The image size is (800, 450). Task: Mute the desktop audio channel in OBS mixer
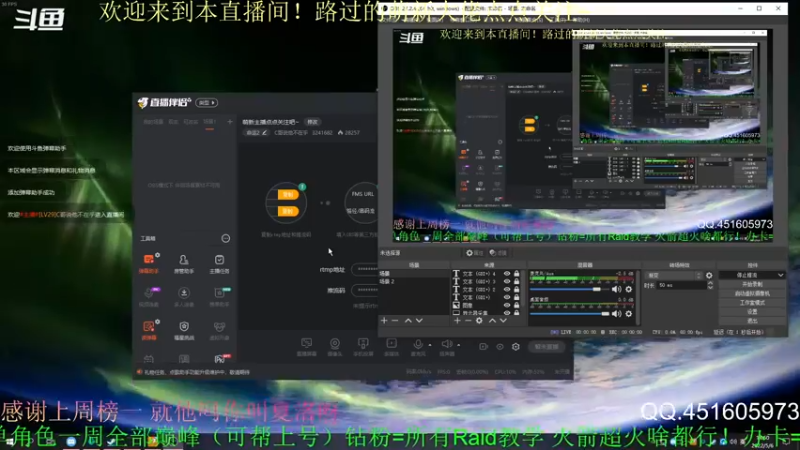point(616,314)
